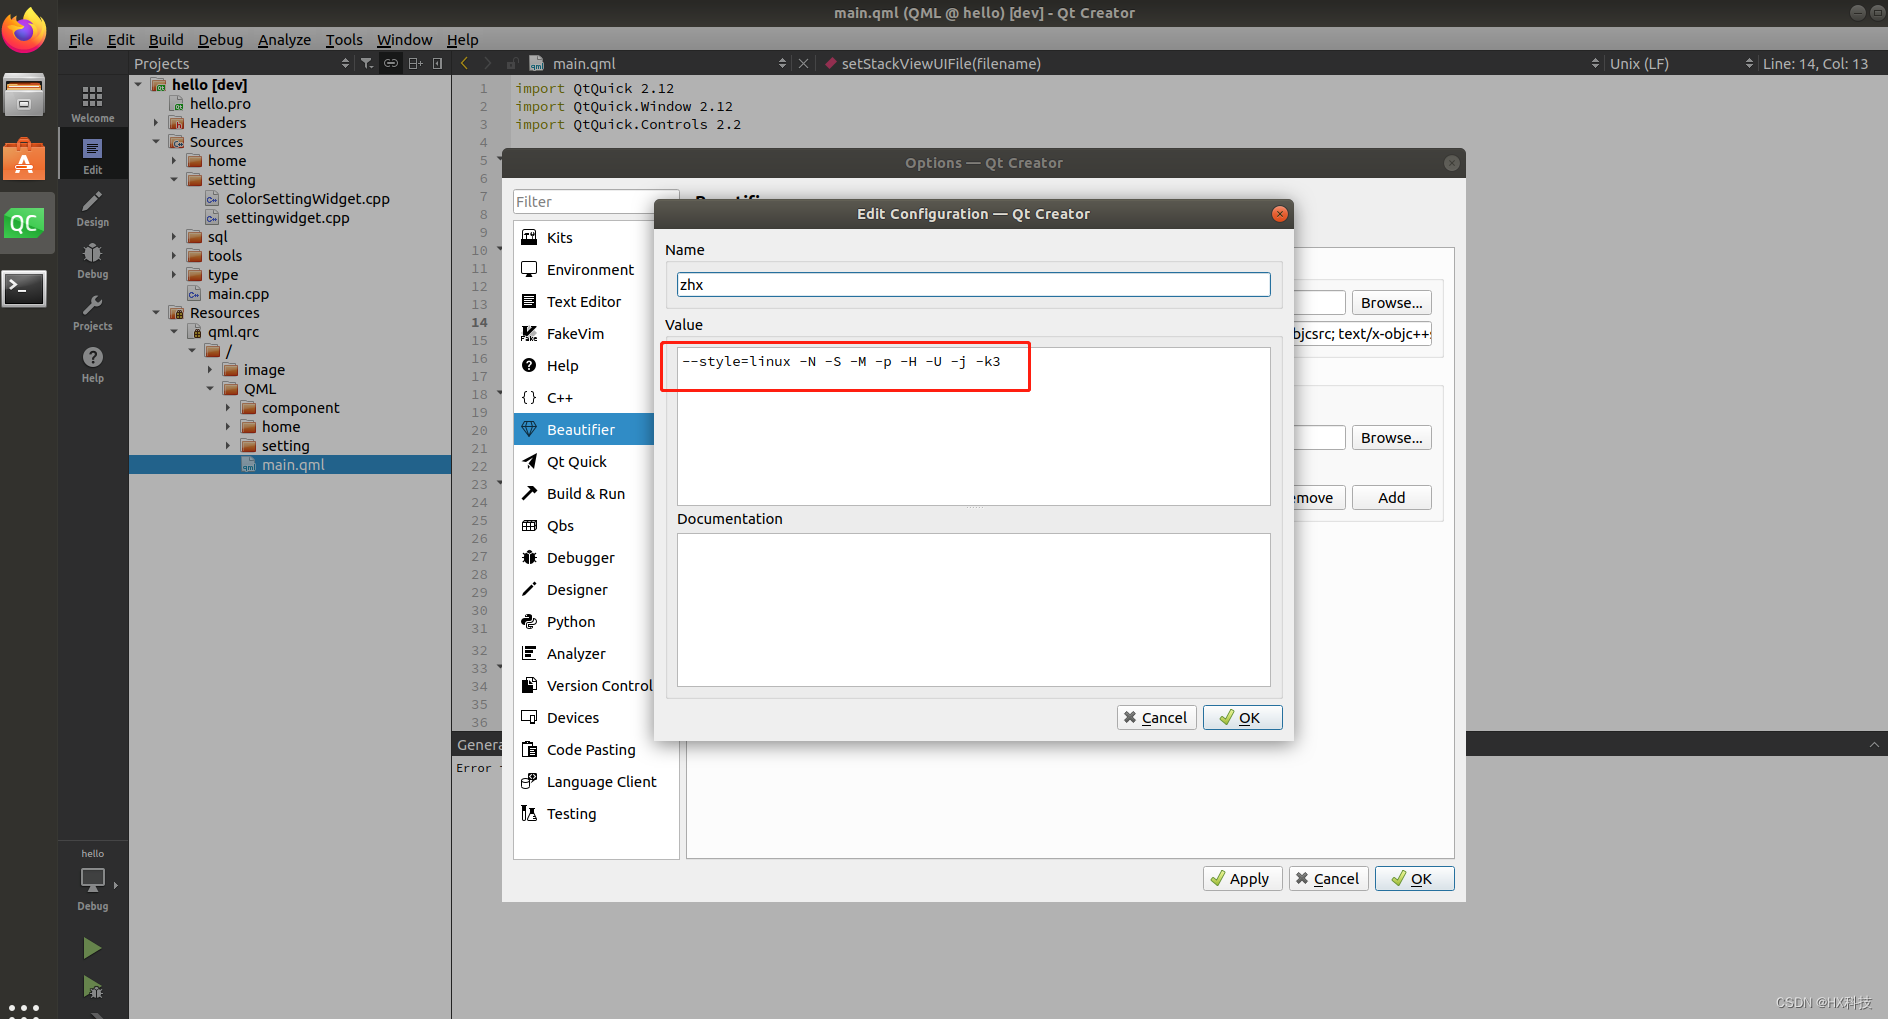Open the Window menu
The height and width of the screenshot is (1019, 1888).
point(404,40)
